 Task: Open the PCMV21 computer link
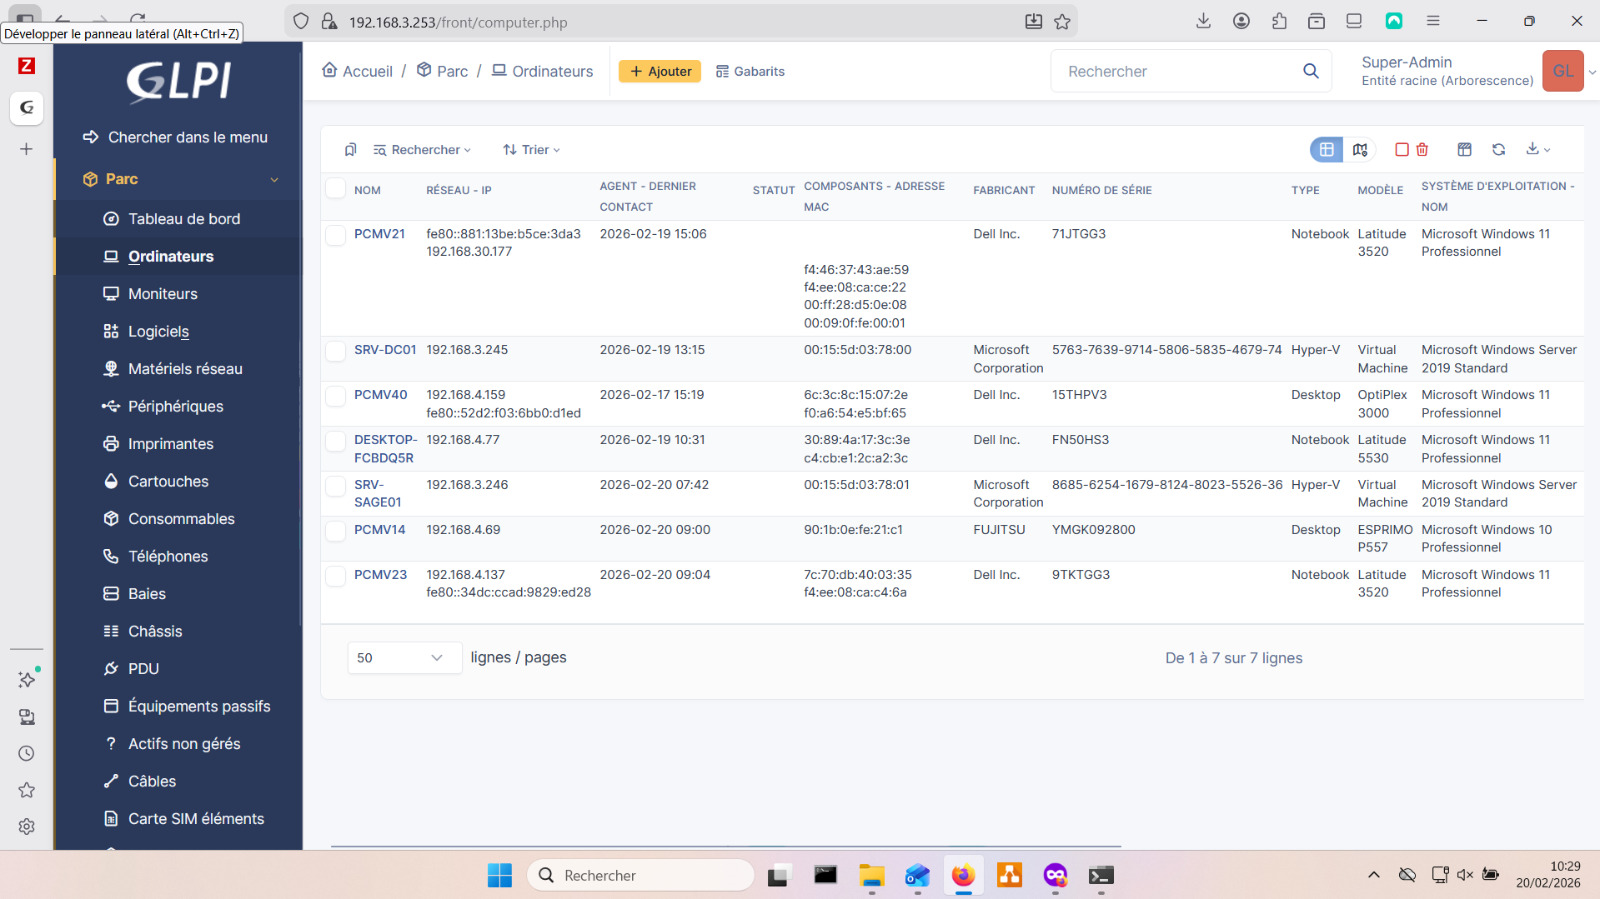pyautogui.click(x=380, y=234)
